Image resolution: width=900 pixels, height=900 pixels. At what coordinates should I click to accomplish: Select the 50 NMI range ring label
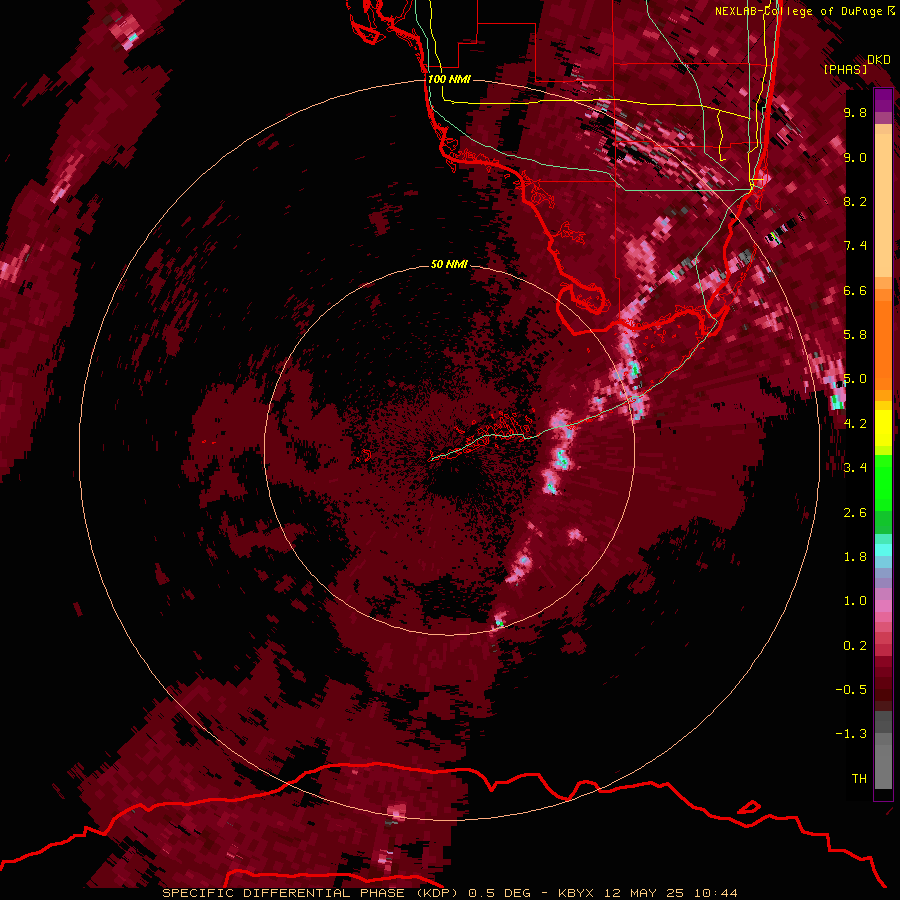(x=449, y=264)
